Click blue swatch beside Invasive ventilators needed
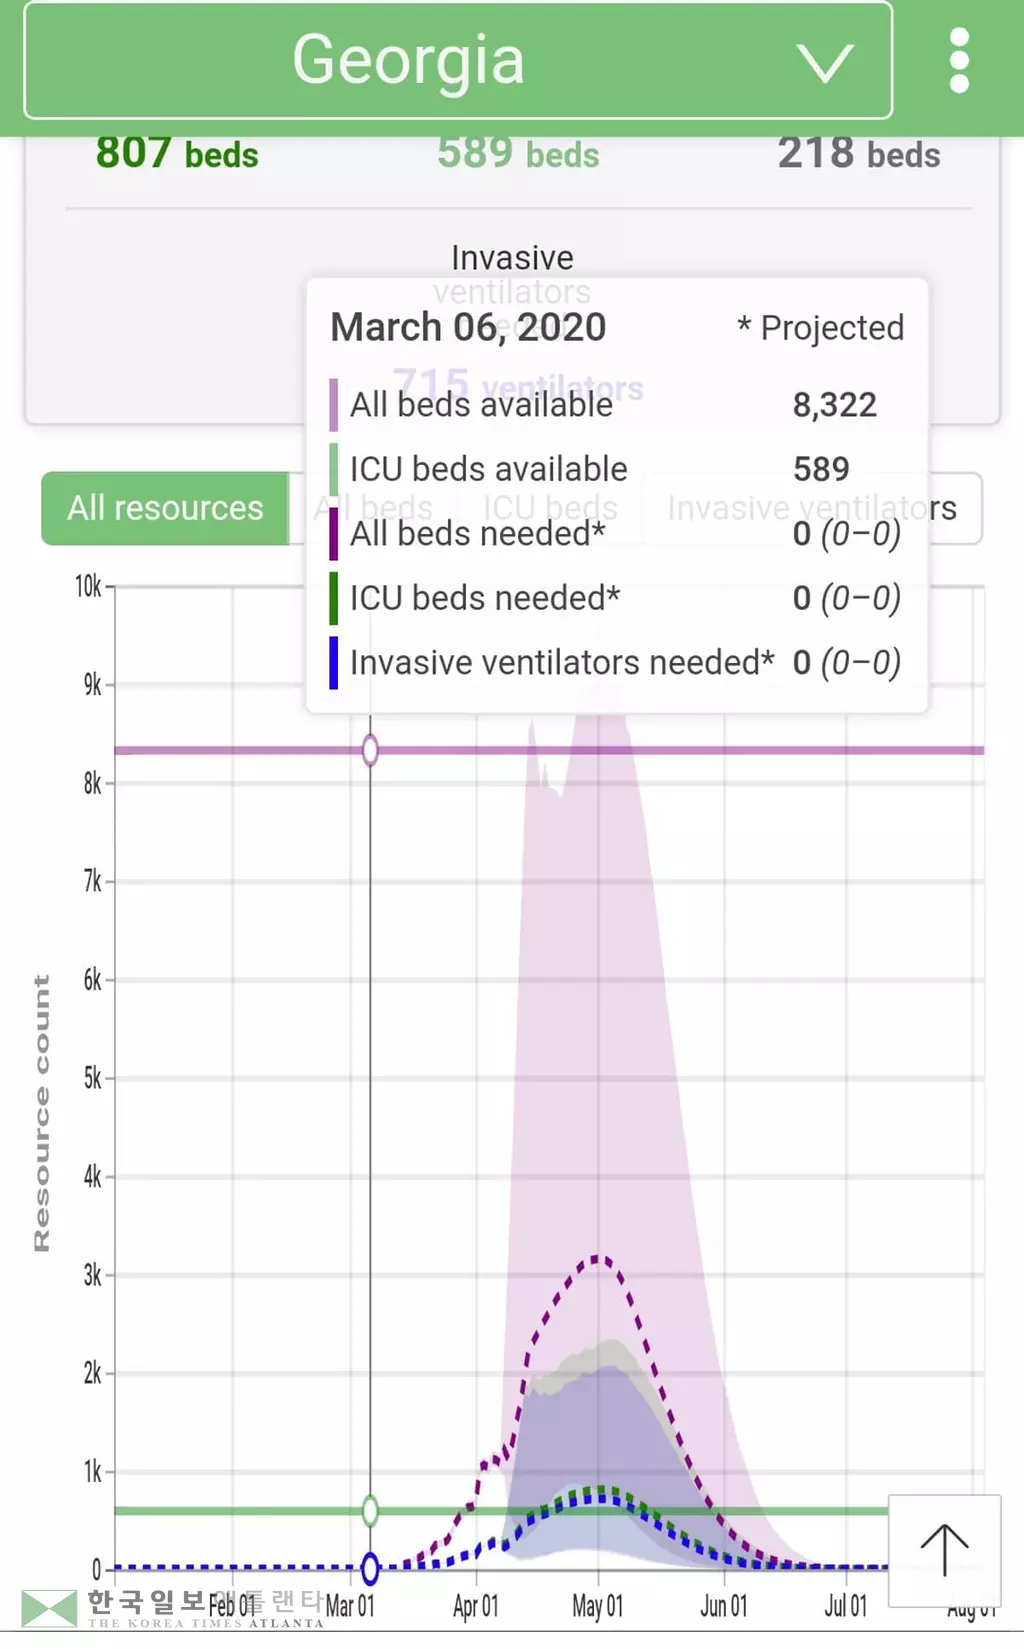Screen dimensions: 1024x1649 [x=334, y=663]
